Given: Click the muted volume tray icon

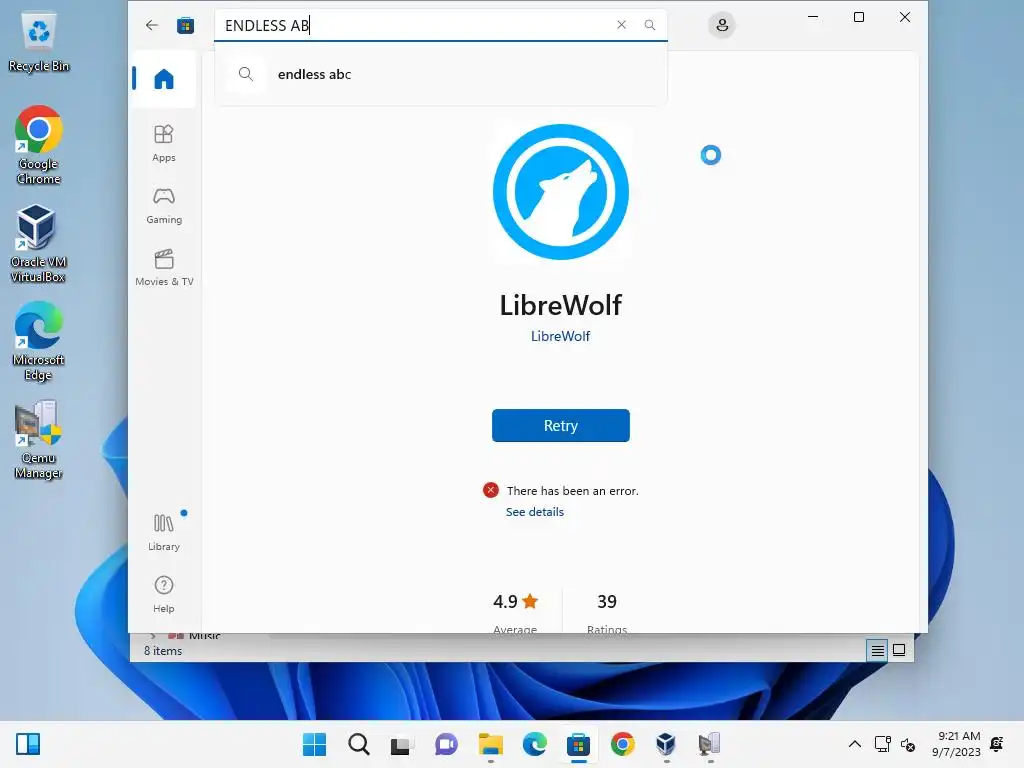Looking at the screenshot, I should pyautogui.click(x=908, y=744).
